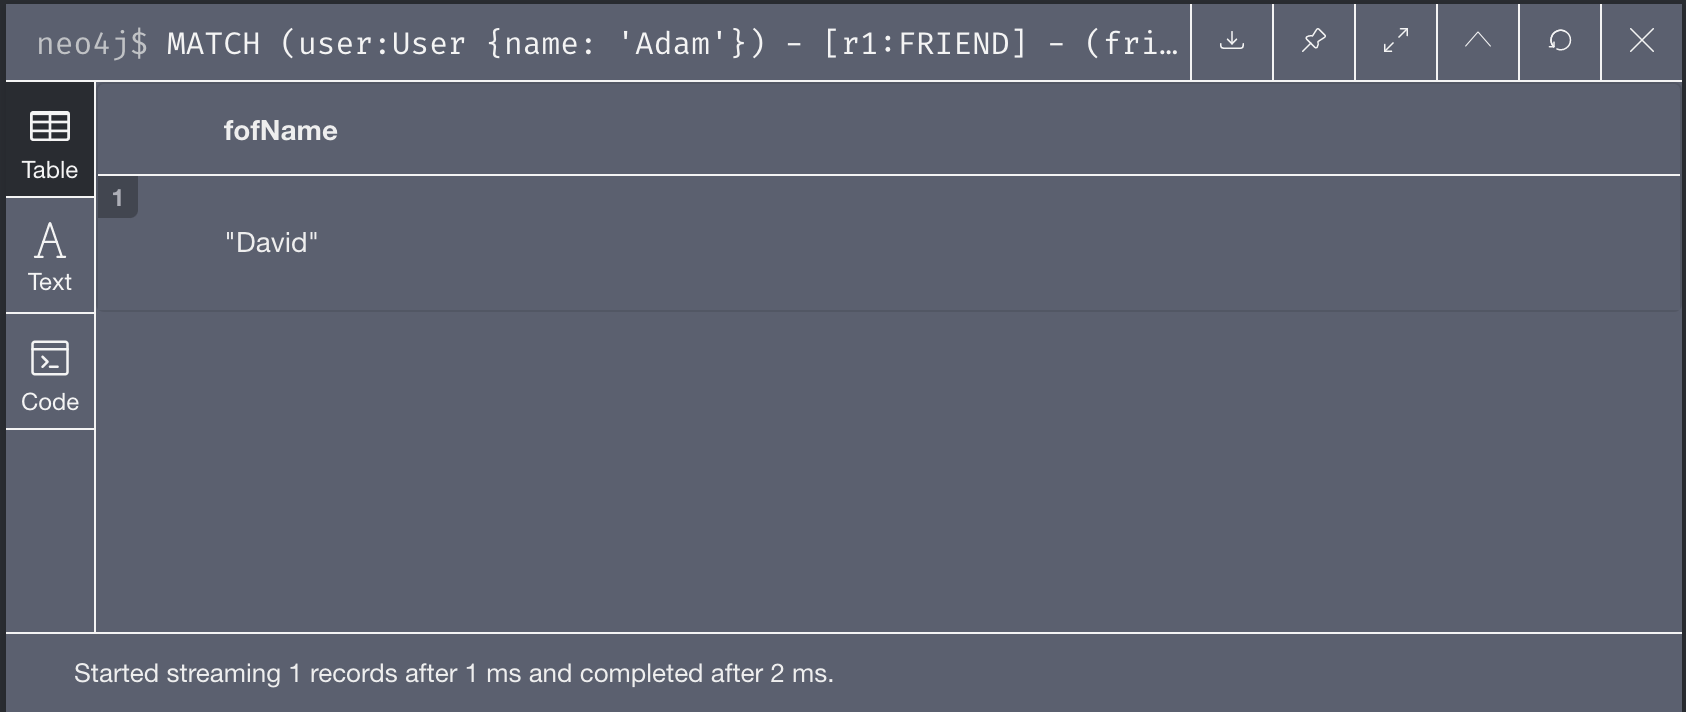Click the fofName column header
This screenshot has width=1686, height=712.
coord(280,131)
